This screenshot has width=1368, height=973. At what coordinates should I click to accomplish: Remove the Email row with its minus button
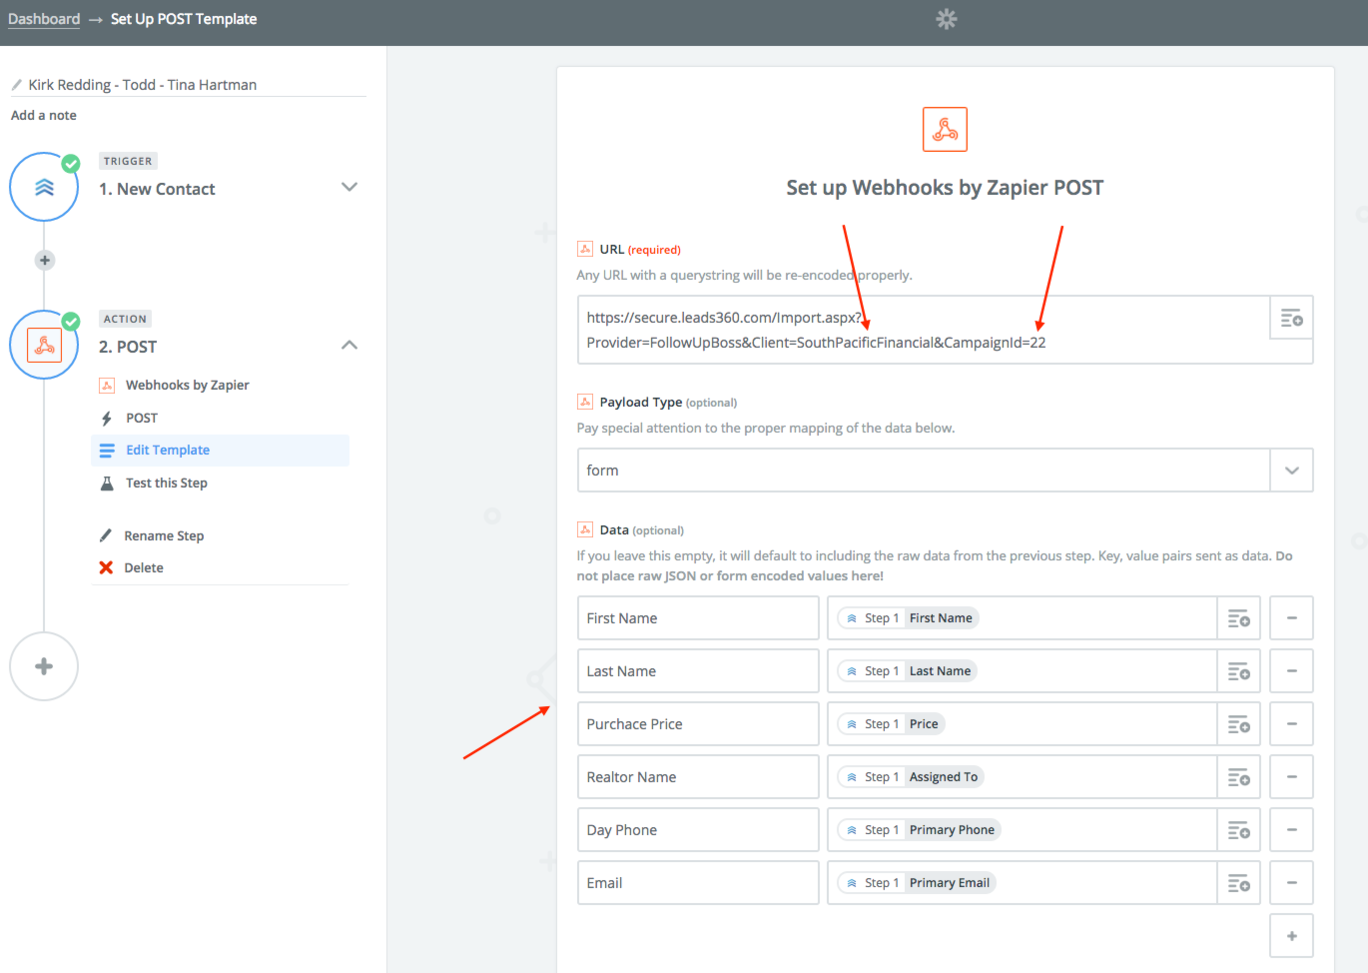tap(1291, 882)
